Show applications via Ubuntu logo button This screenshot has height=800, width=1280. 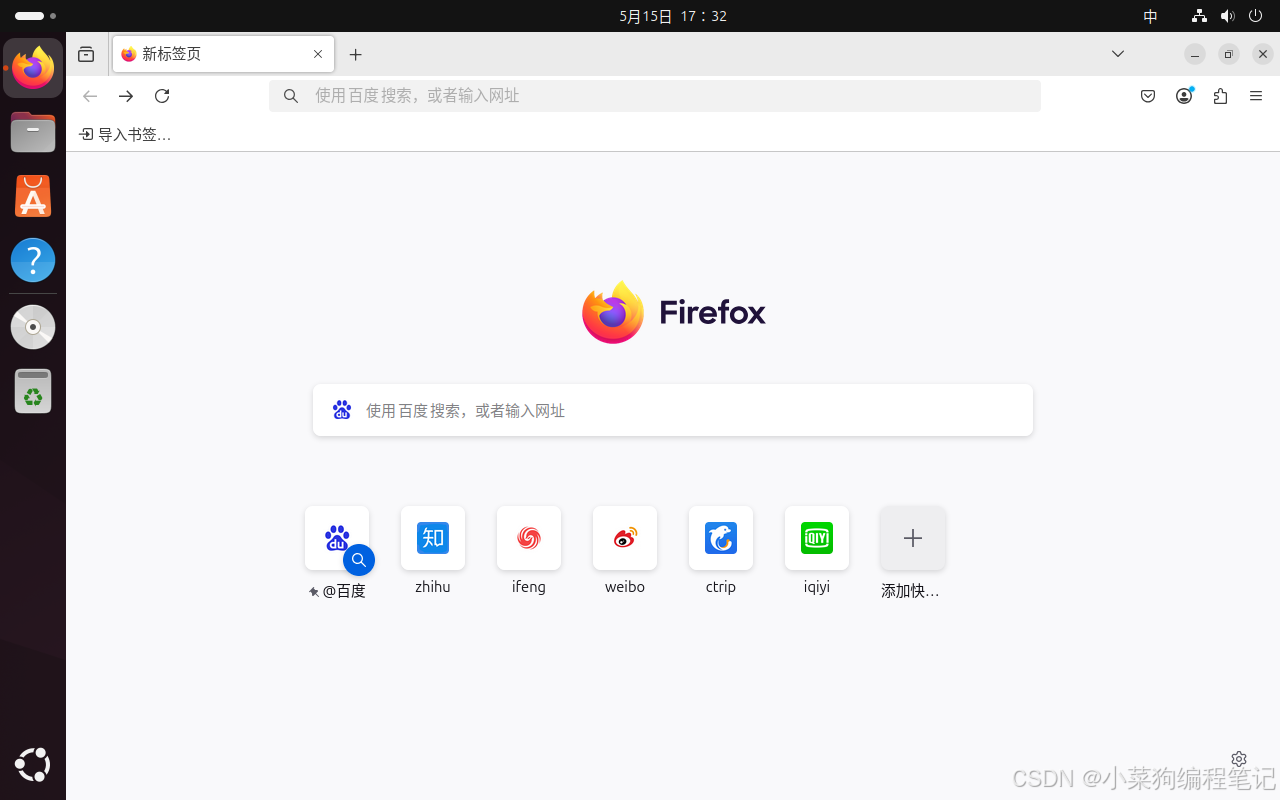tap(33, 765)
